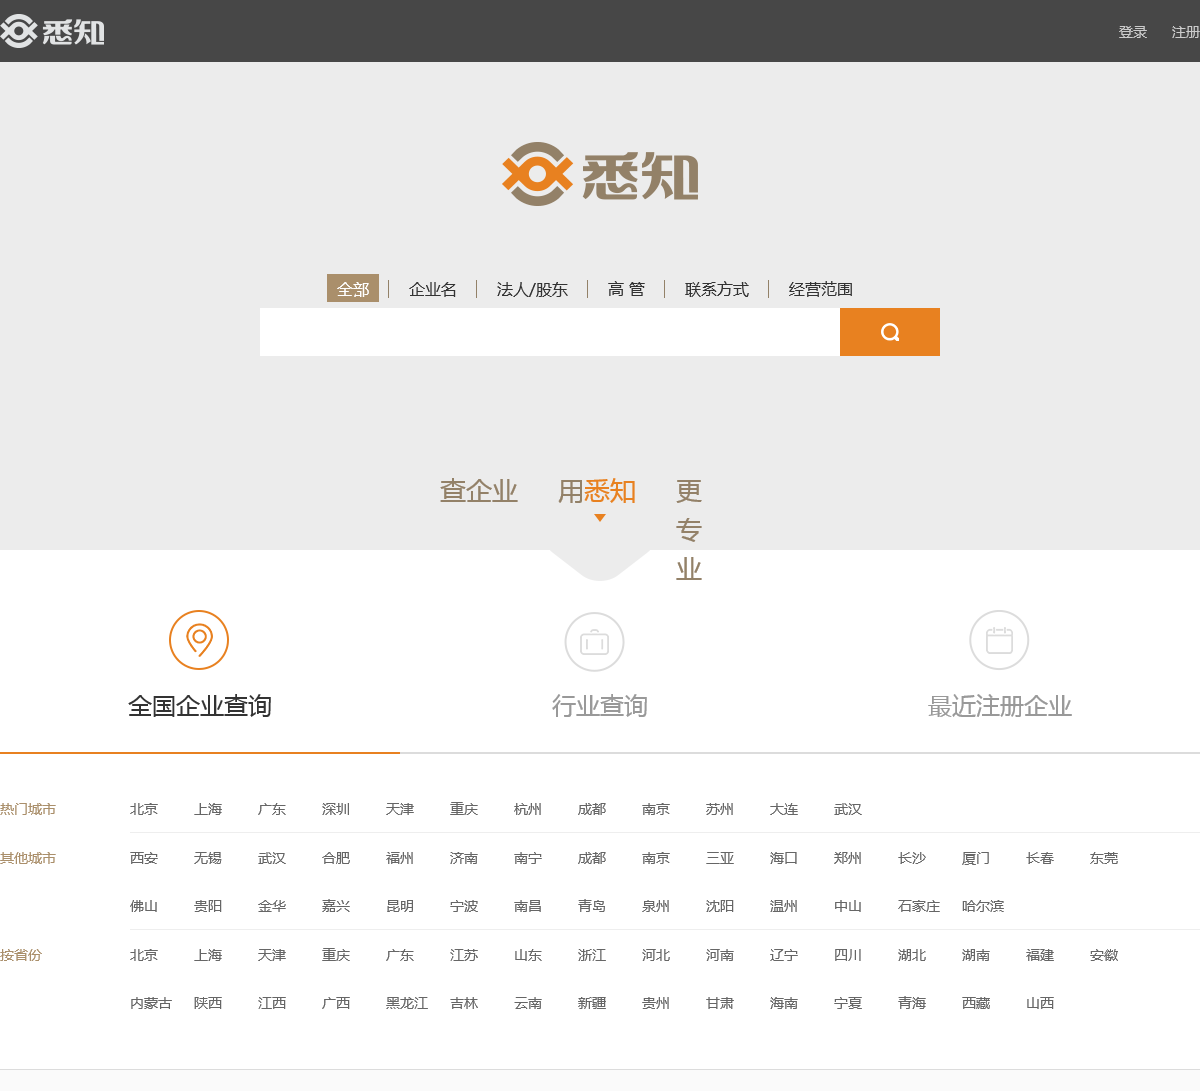Open 西安 in other cities
The width and height of the screenshot is (1200, 1091).
144,858
